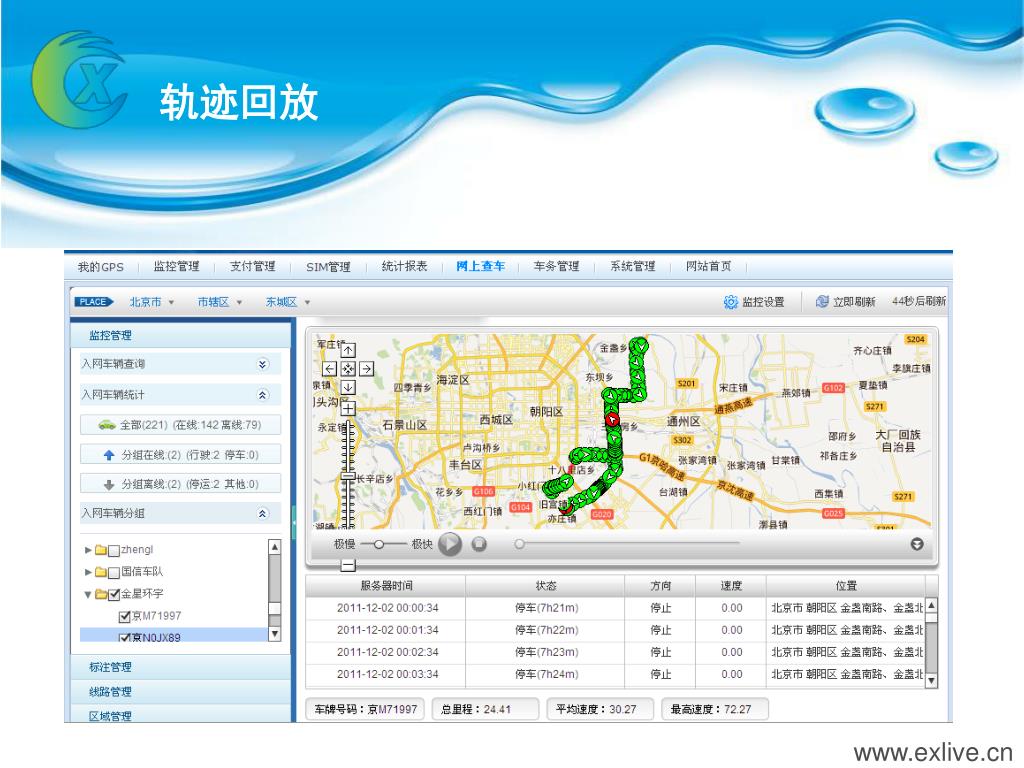Open the 北京市 city dropdown

click(152, 302)
